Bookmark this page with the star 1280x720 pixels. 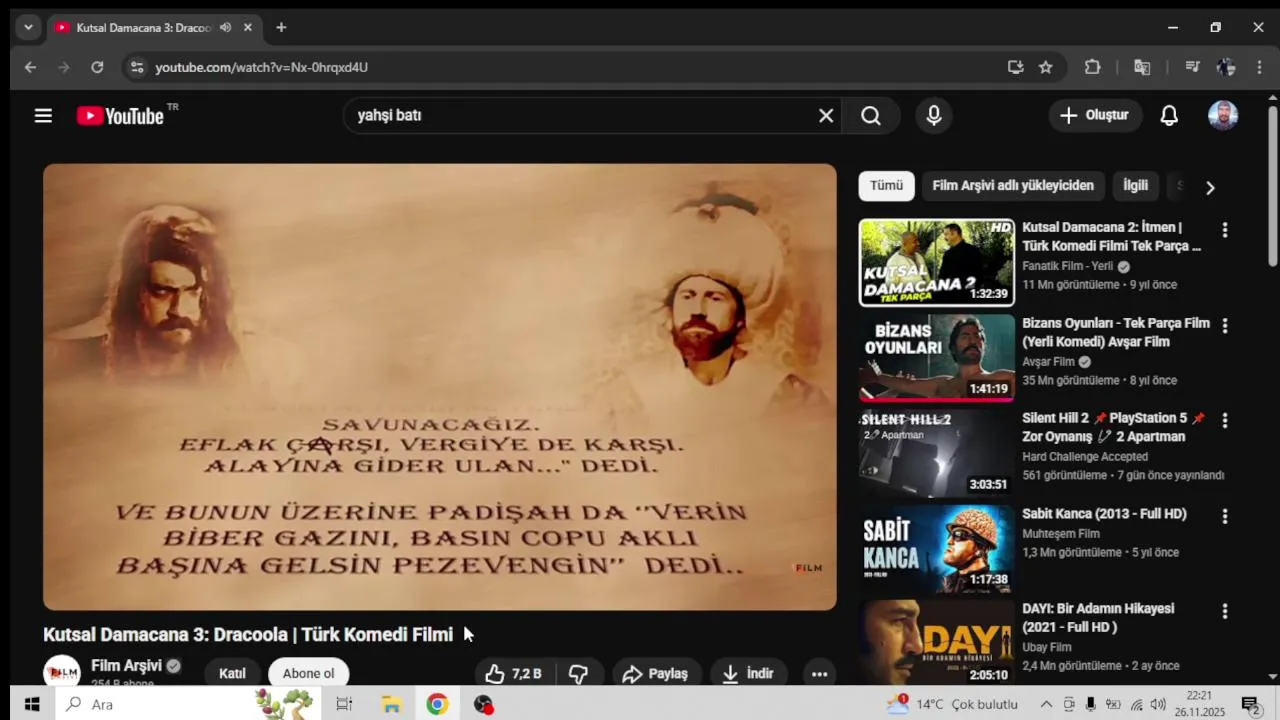[1046, 67]
